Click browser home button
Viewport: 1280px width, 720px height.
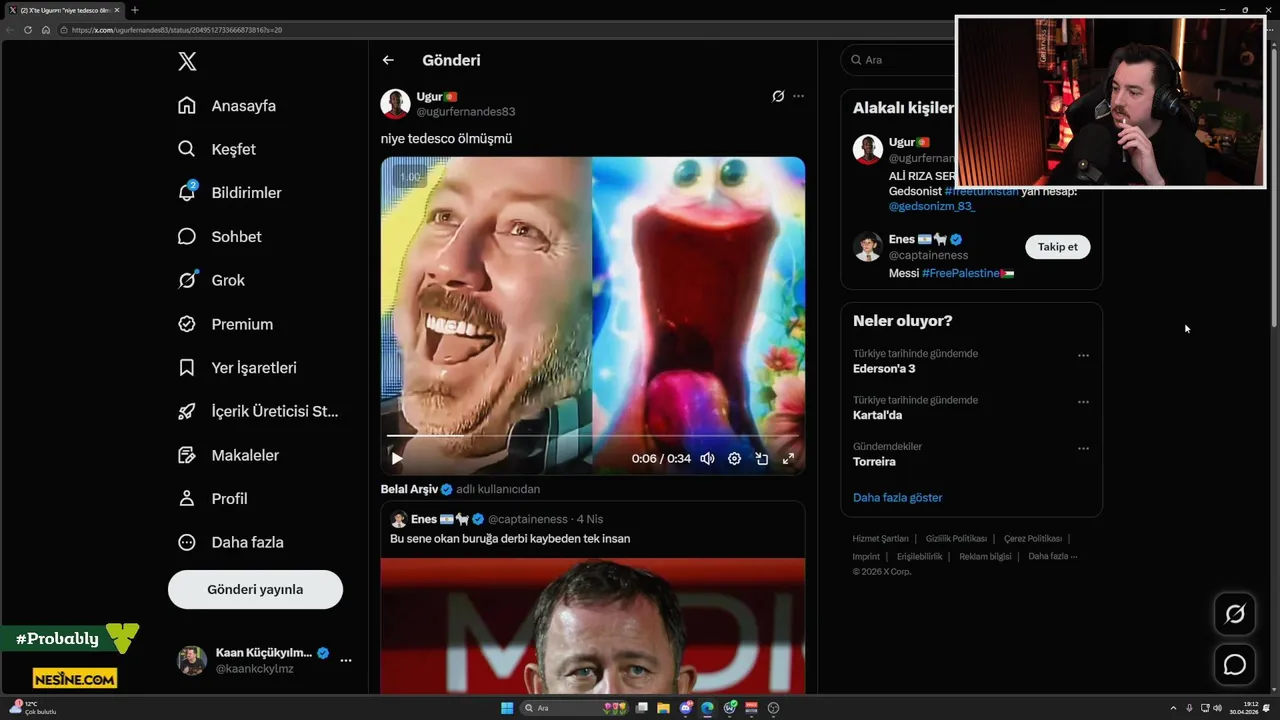(x=46, y=30)
